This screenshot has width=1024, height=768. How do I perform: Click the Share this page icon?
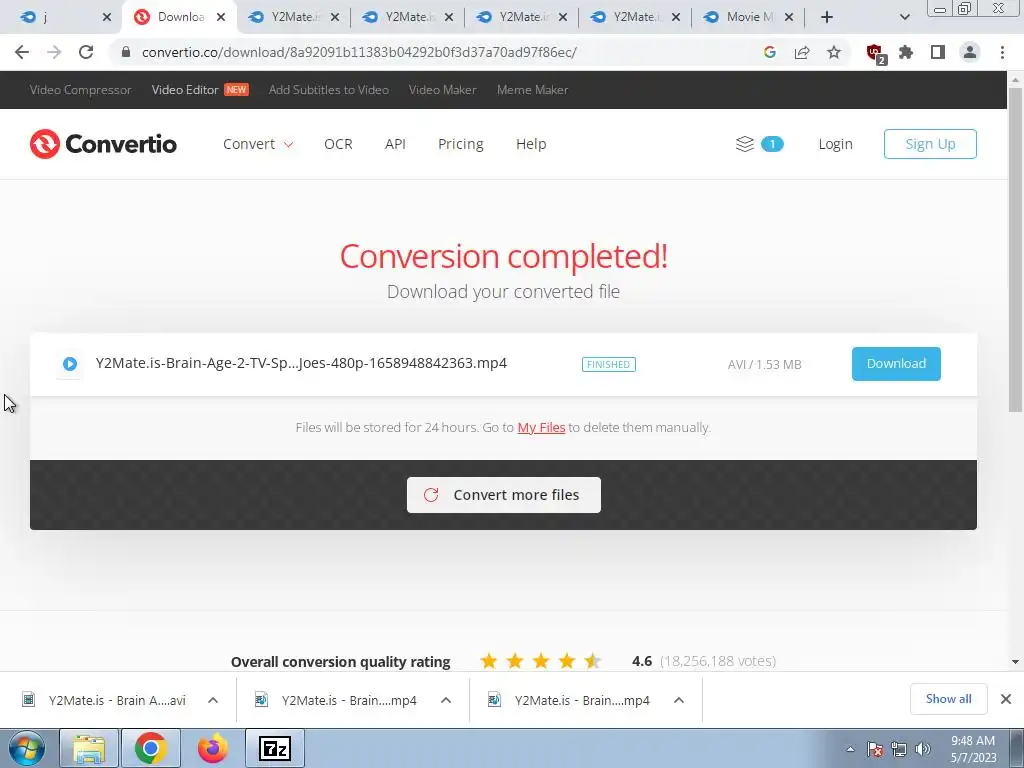click(x=802, y=52)
